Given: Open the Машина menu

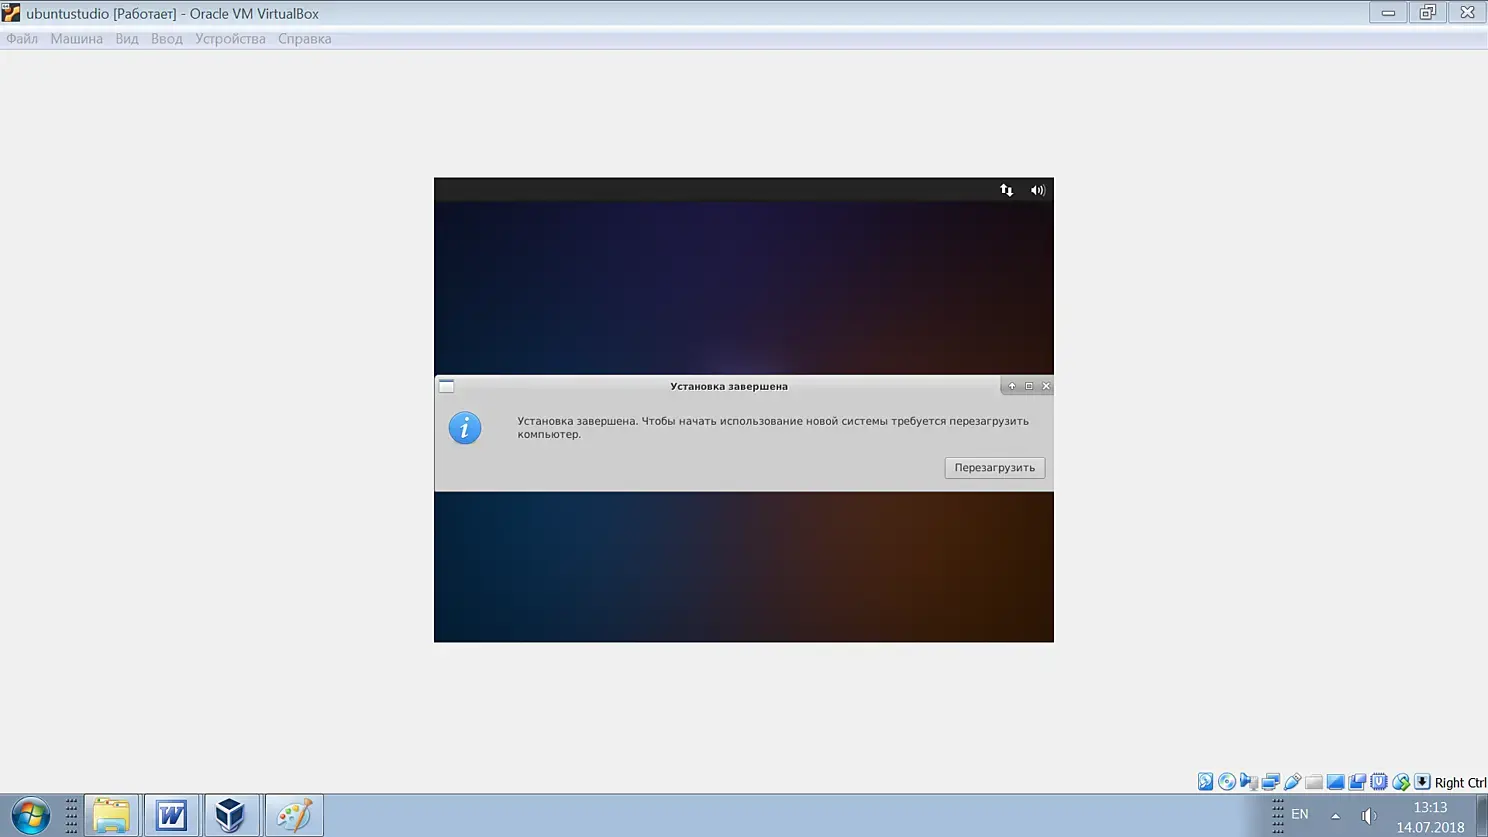Looking at the screenshot, I should tap(77, 39).
